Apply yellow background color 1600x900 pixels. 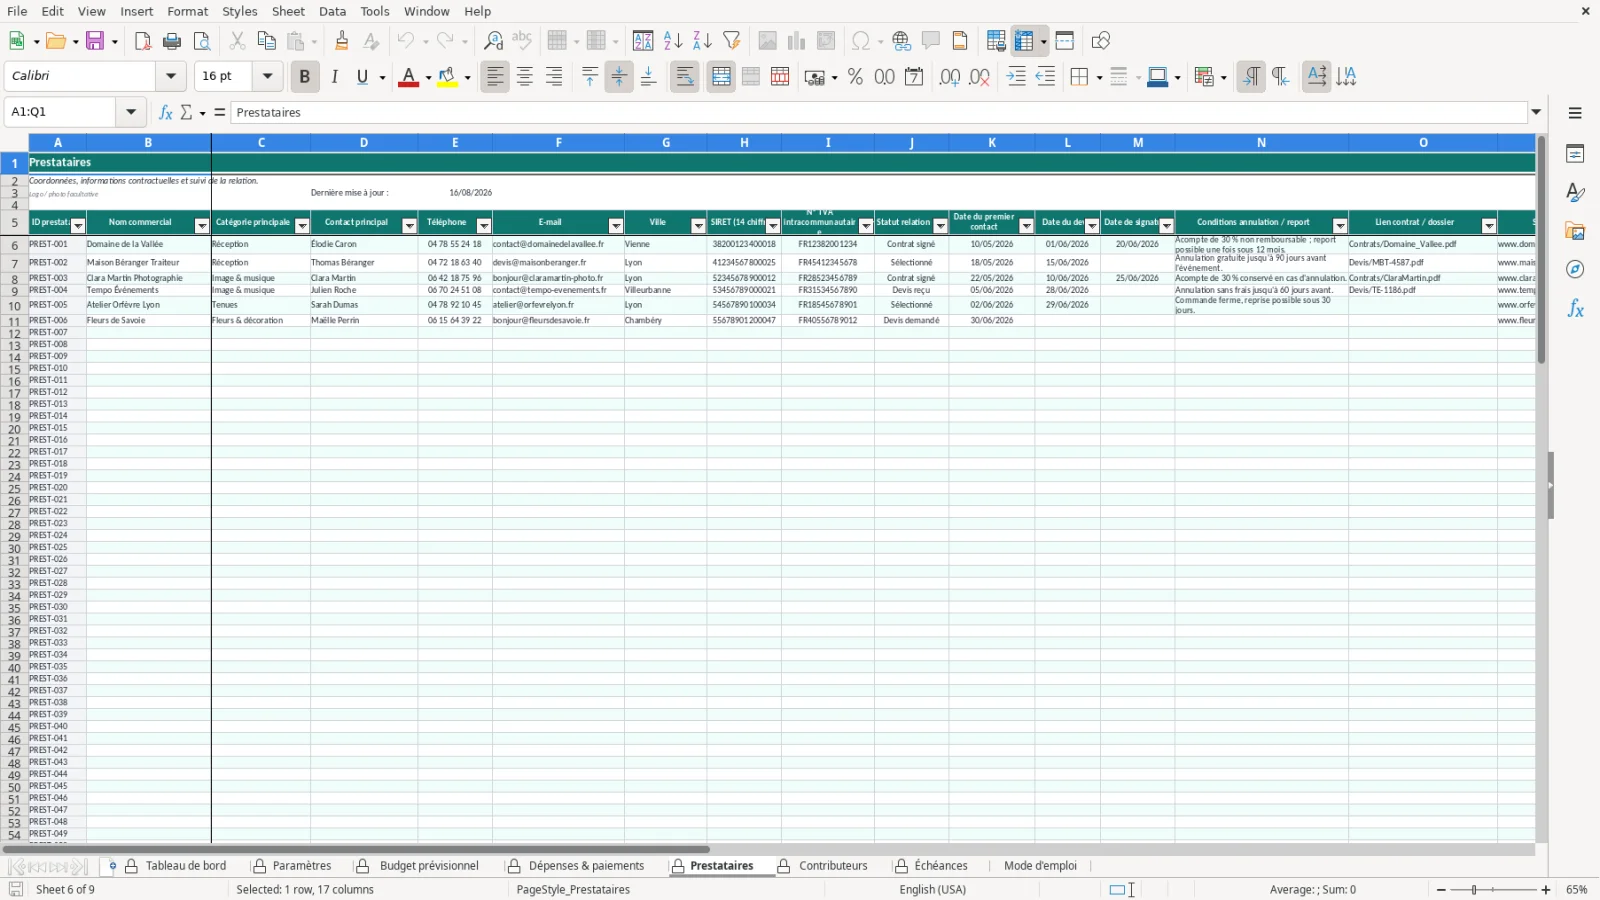click(447, 77)
